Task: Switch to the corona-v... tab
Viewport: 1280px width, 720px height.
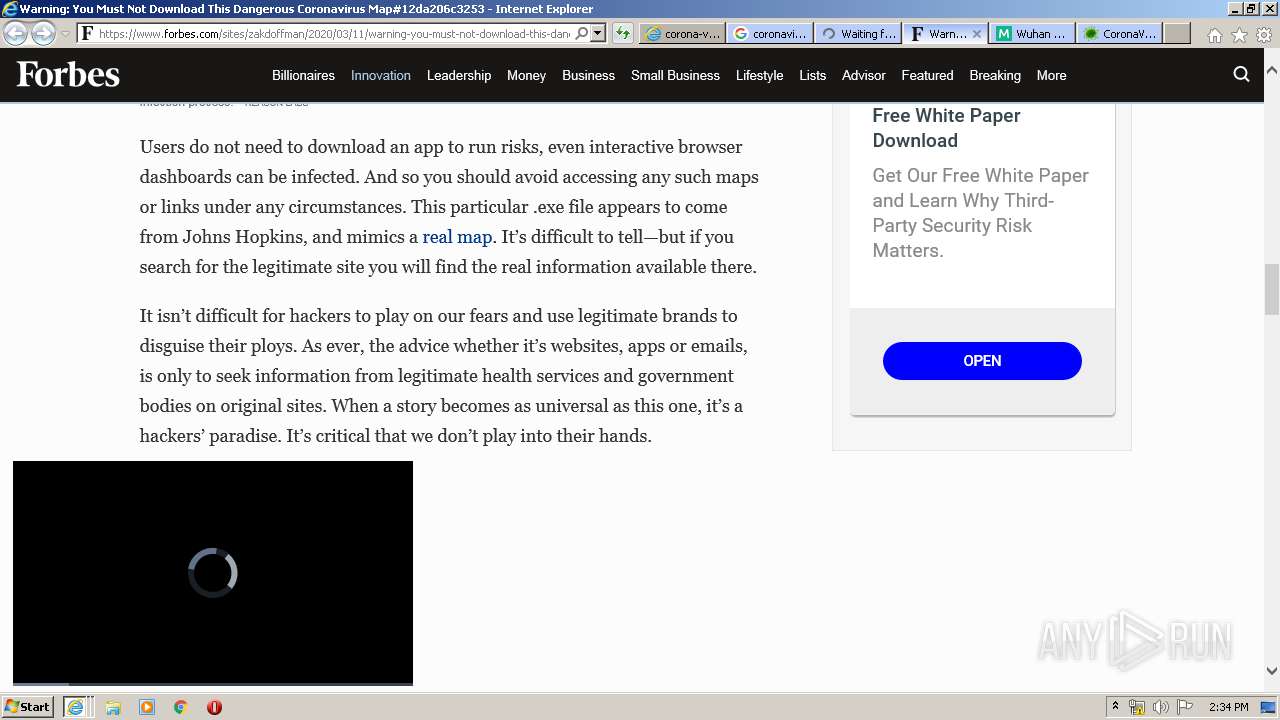Action: pyautogui.click(x=683, y=33)
